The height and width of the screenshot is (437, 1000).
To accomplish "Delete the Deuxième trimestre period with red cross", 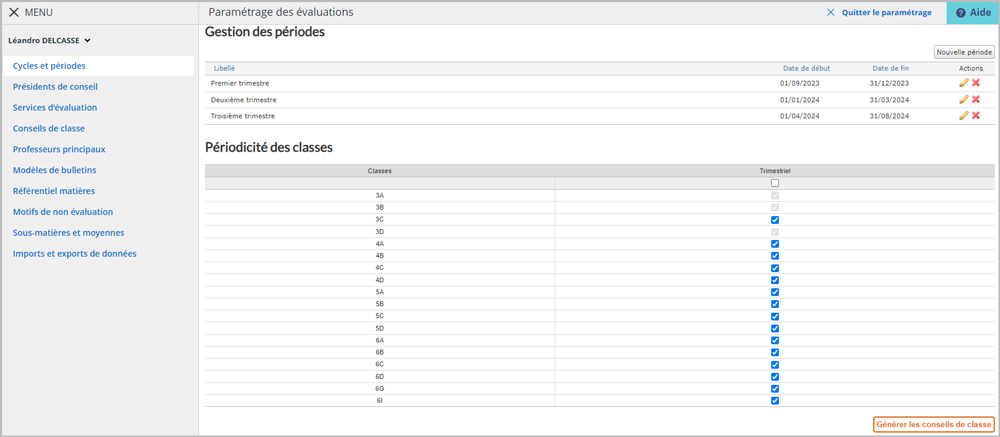I will (976, 100).
